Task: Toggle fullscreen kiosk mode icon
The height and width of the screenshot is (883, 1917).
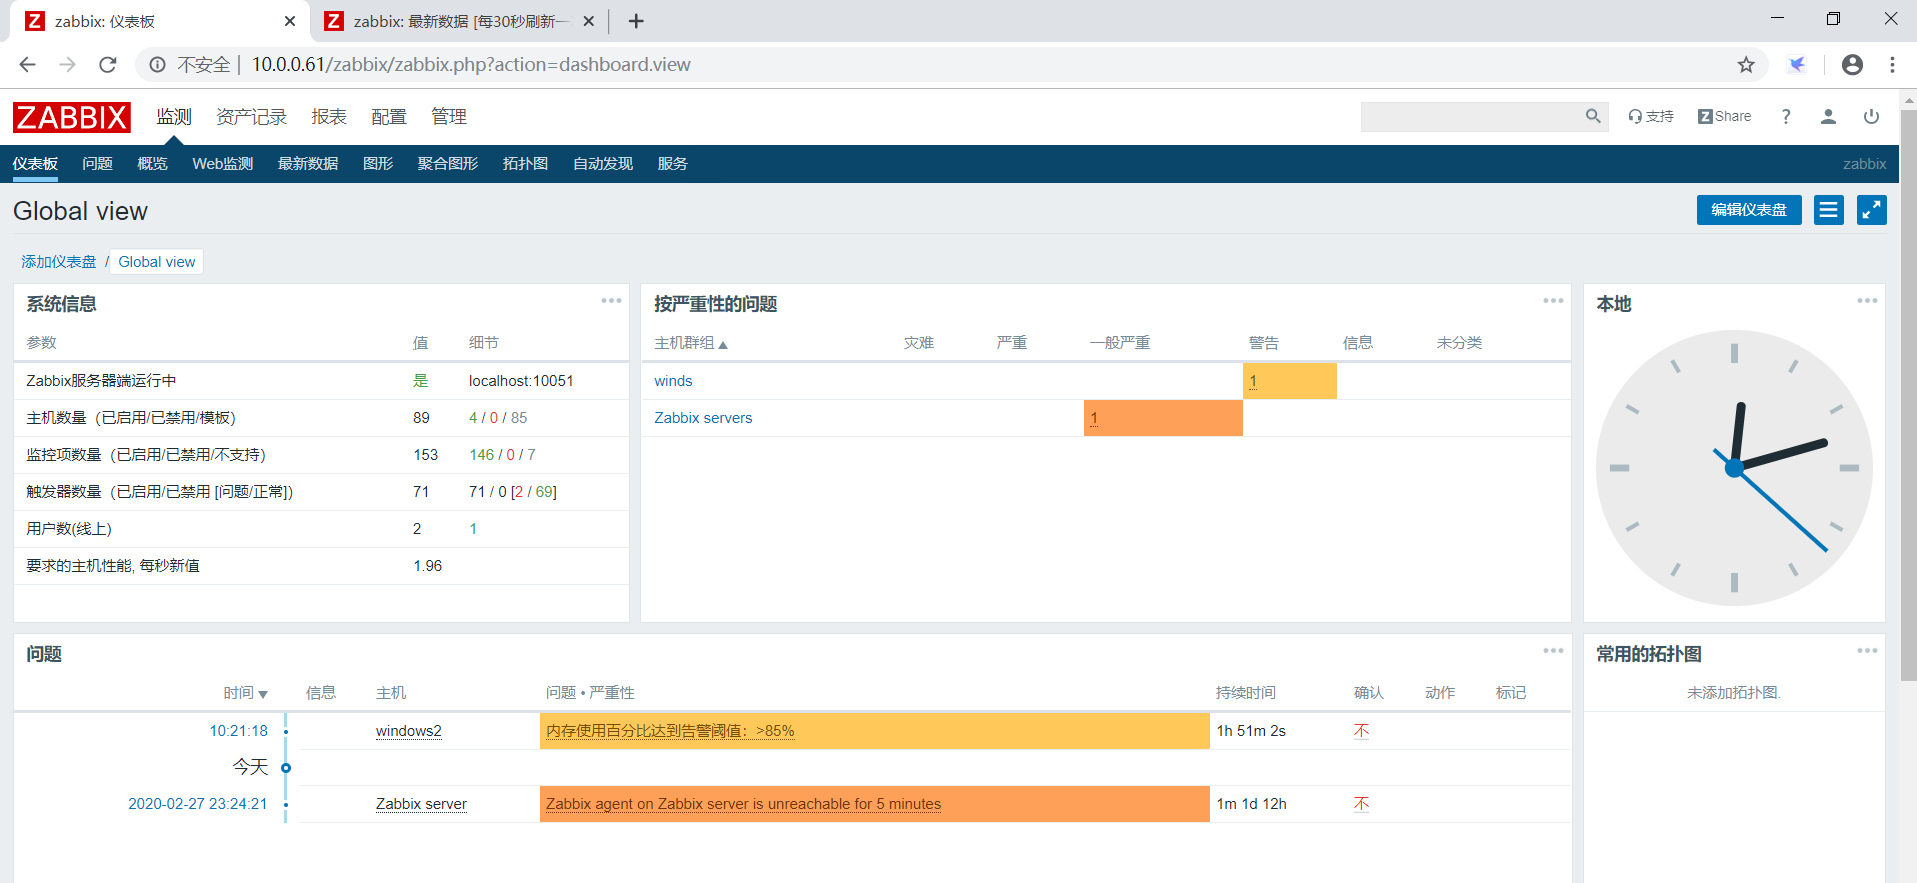Action: click(x=1872, y=210)
